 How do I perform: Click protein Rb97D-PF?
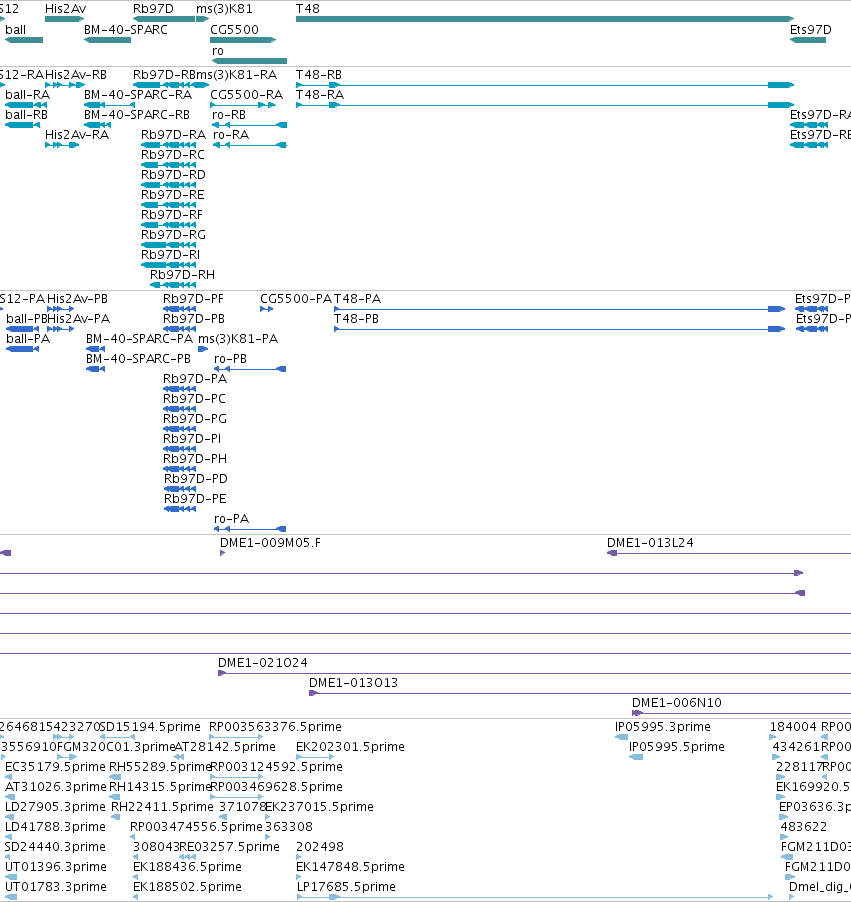180,309
